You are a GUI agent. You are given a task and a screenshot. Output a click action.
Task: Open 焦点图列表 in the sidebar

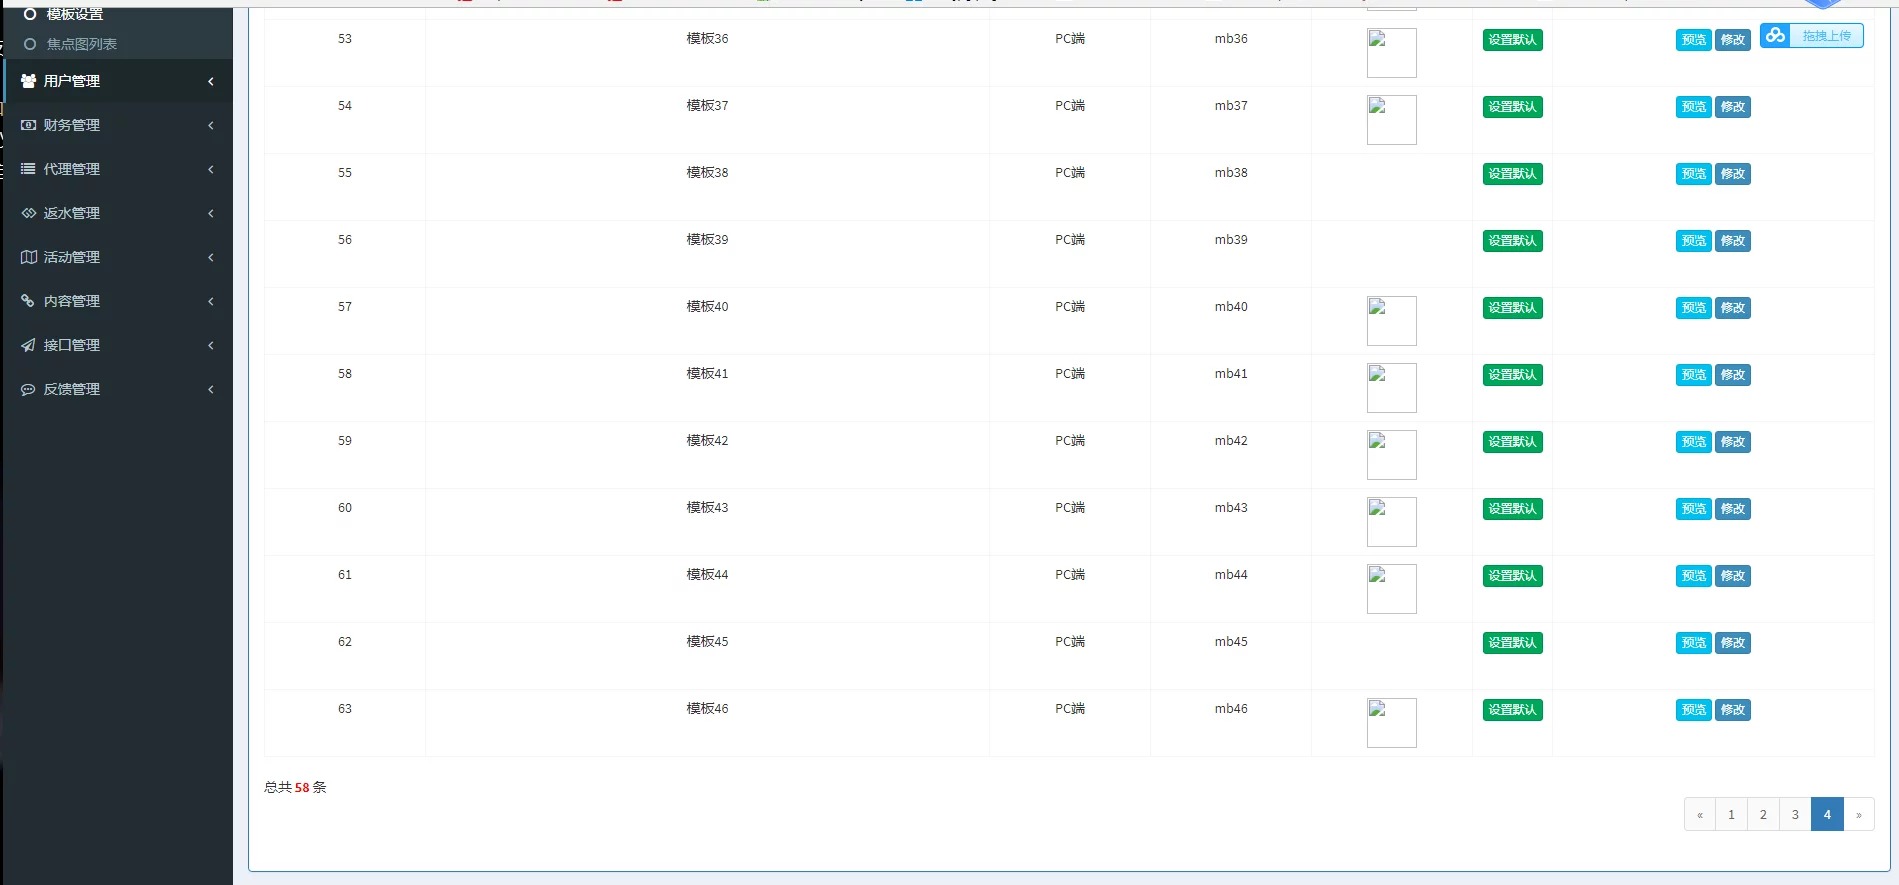click(81, 44)
